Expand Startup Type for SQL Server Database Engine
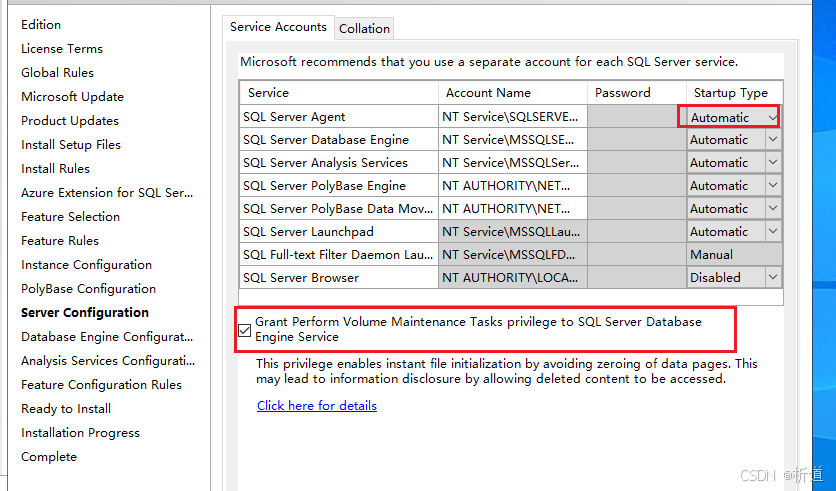This screenshot has height=491, width=836. coord(773,140)
